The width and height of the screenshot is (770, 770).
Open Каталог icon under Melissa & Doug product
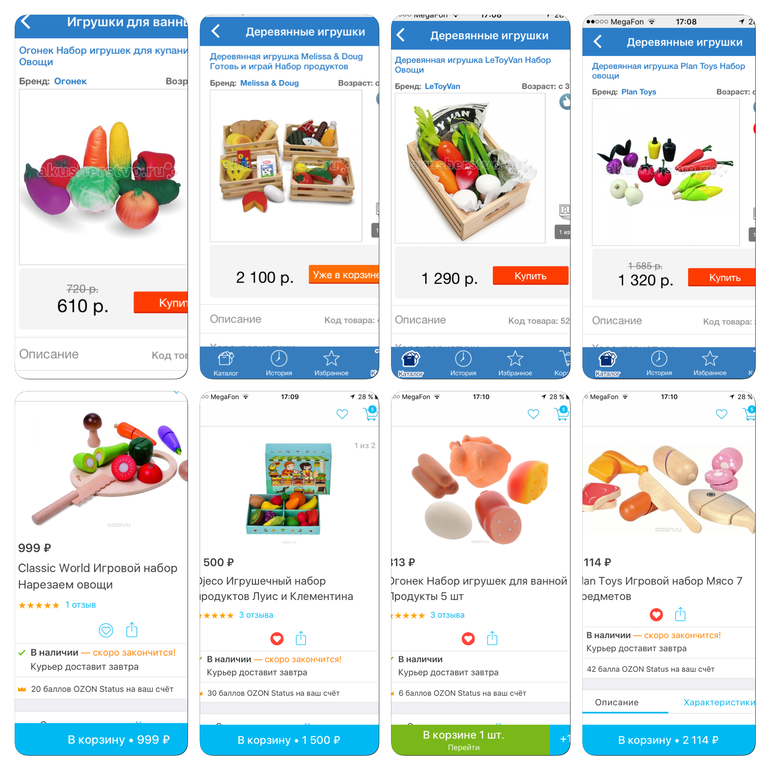point(226,363)
